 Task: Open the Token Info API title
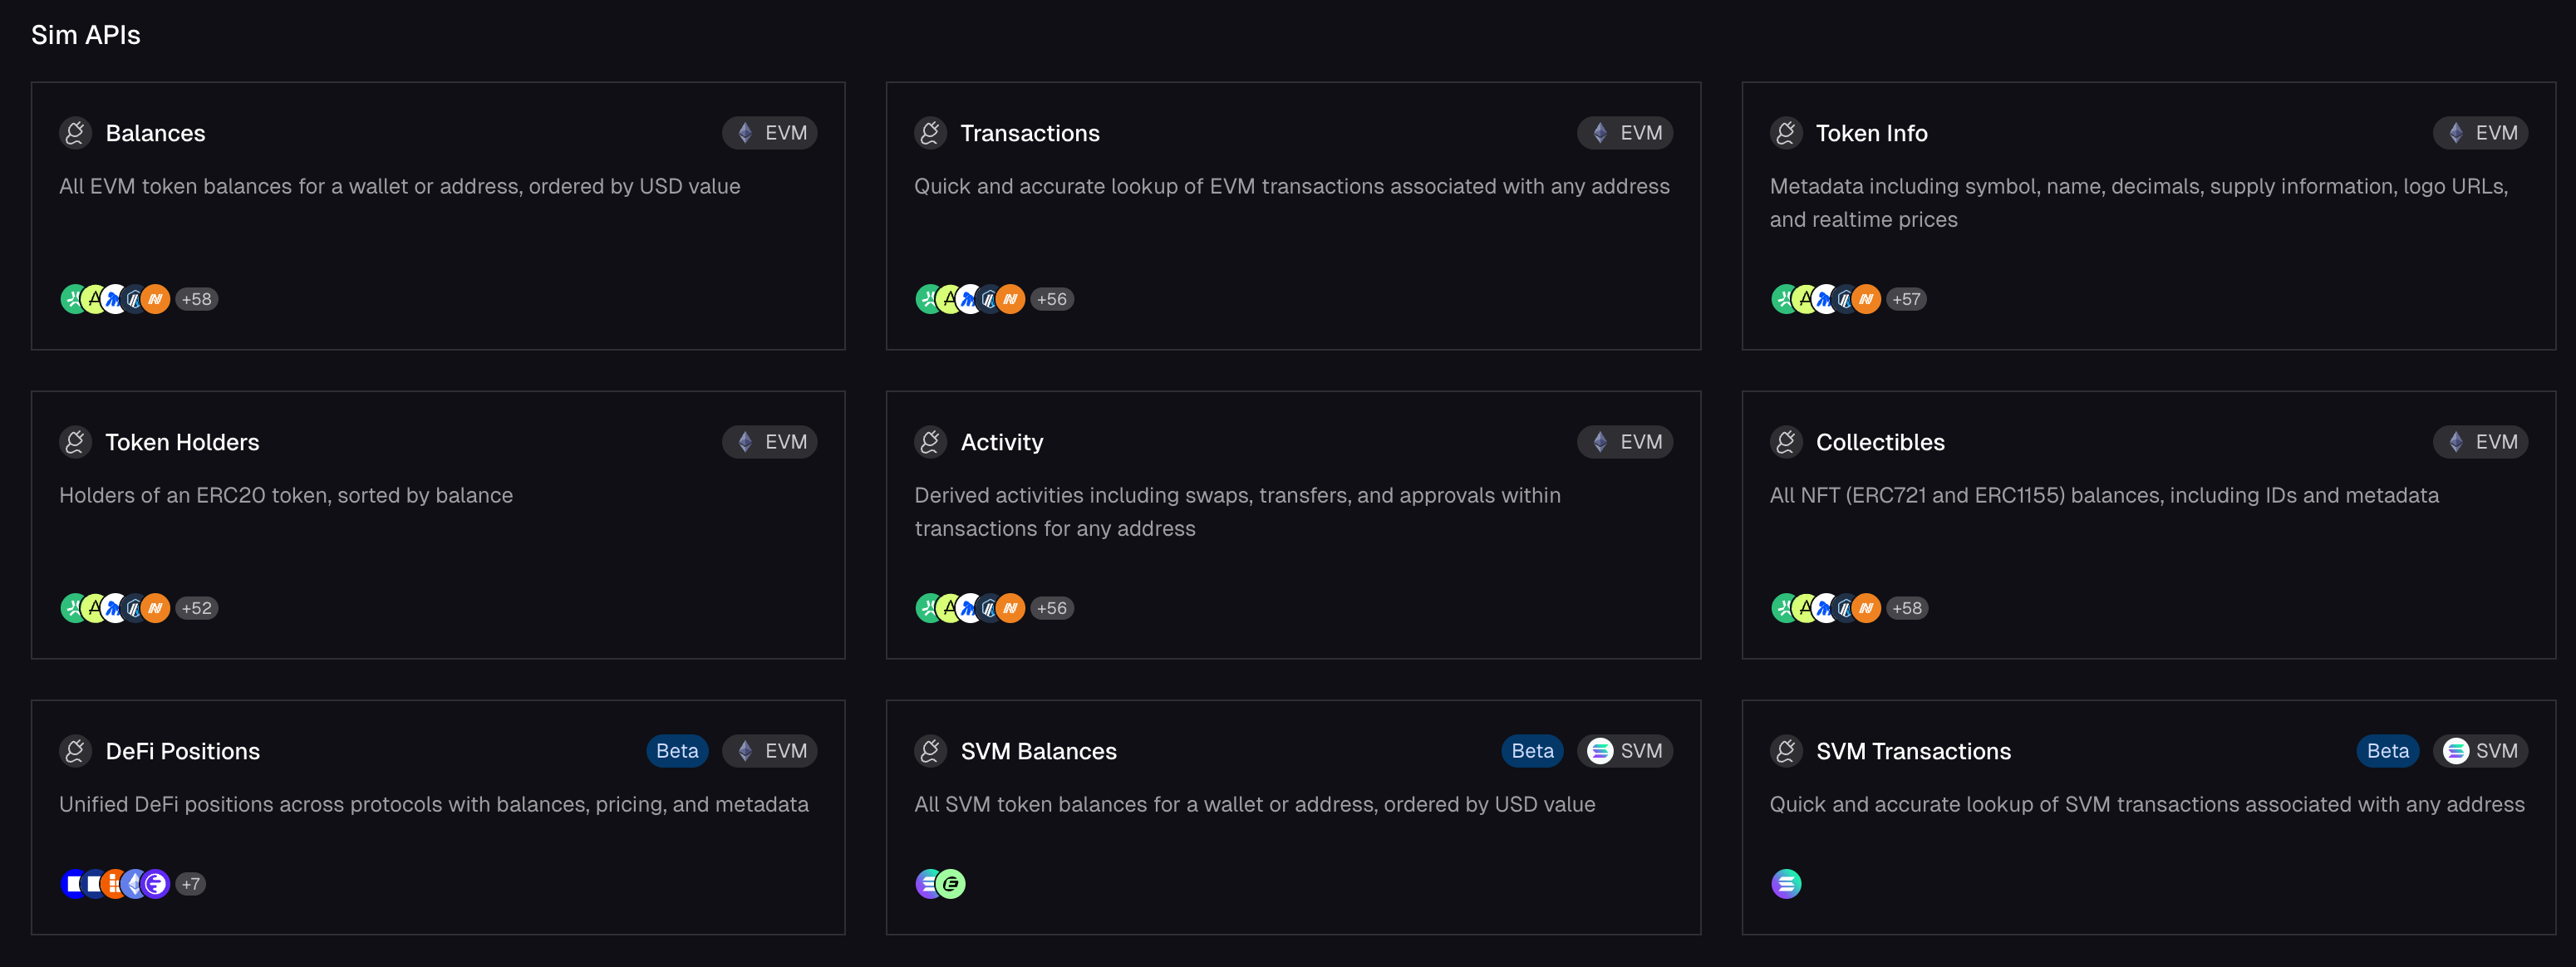coord(1871,133)
